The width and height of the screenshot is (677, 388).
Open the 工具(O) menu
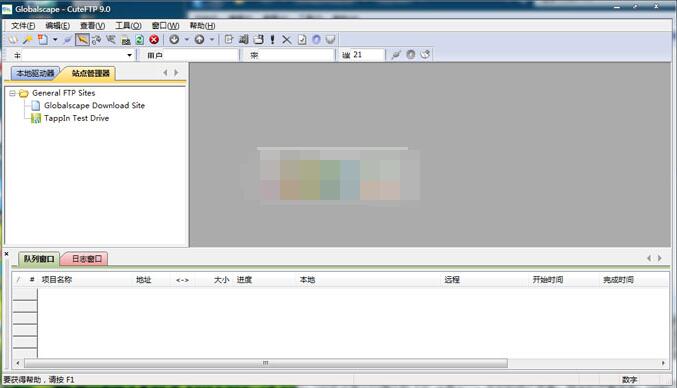(x=128, y=26)
